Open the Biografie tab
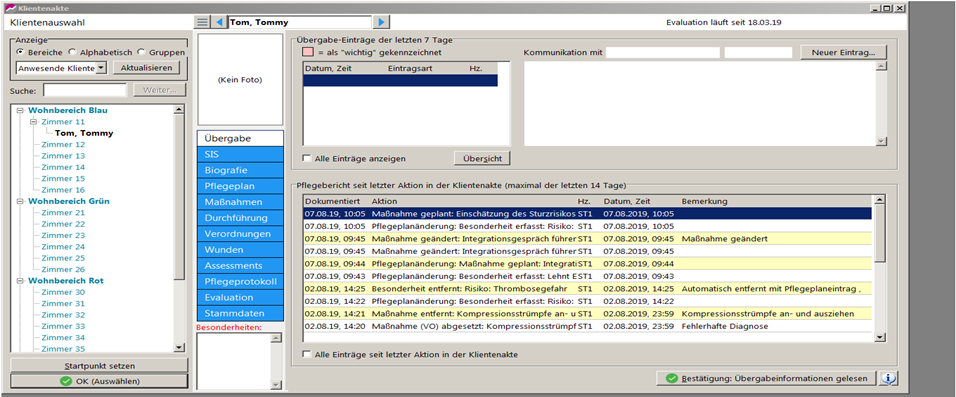 [240, 170]
